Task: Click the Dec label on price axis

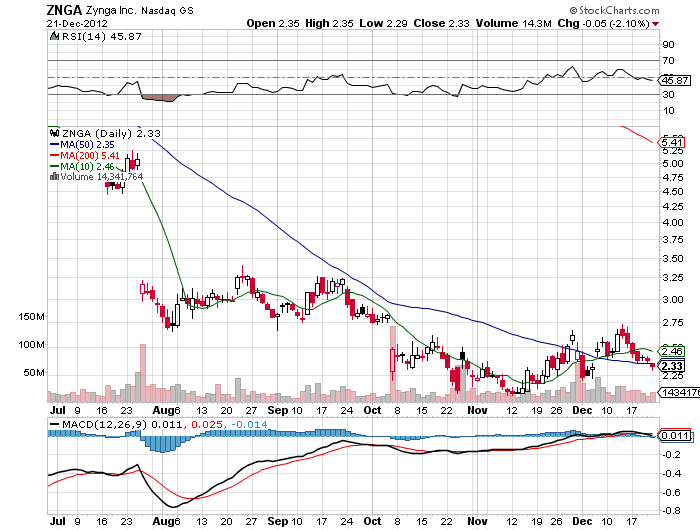Action: 582,410
